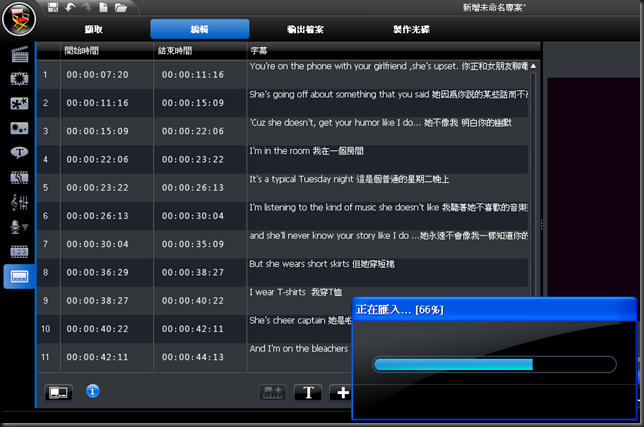The height and width of the screenshot is (427, 644).
Task: Select subtitle 'I wear T-shirts'
Action: pos(295,292)
